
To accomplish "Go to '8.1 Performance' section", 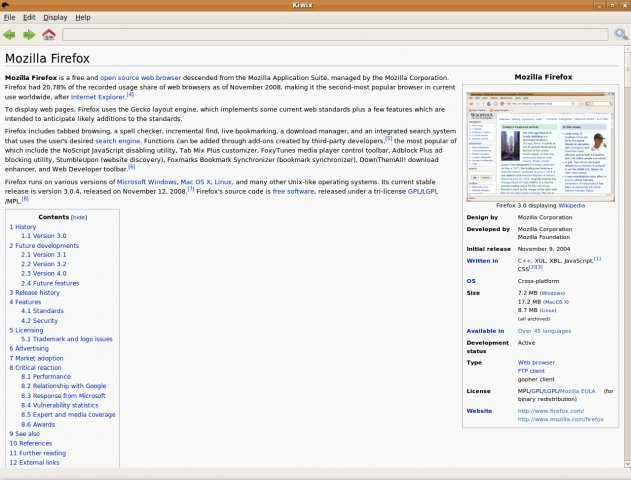I will point(46,377).
